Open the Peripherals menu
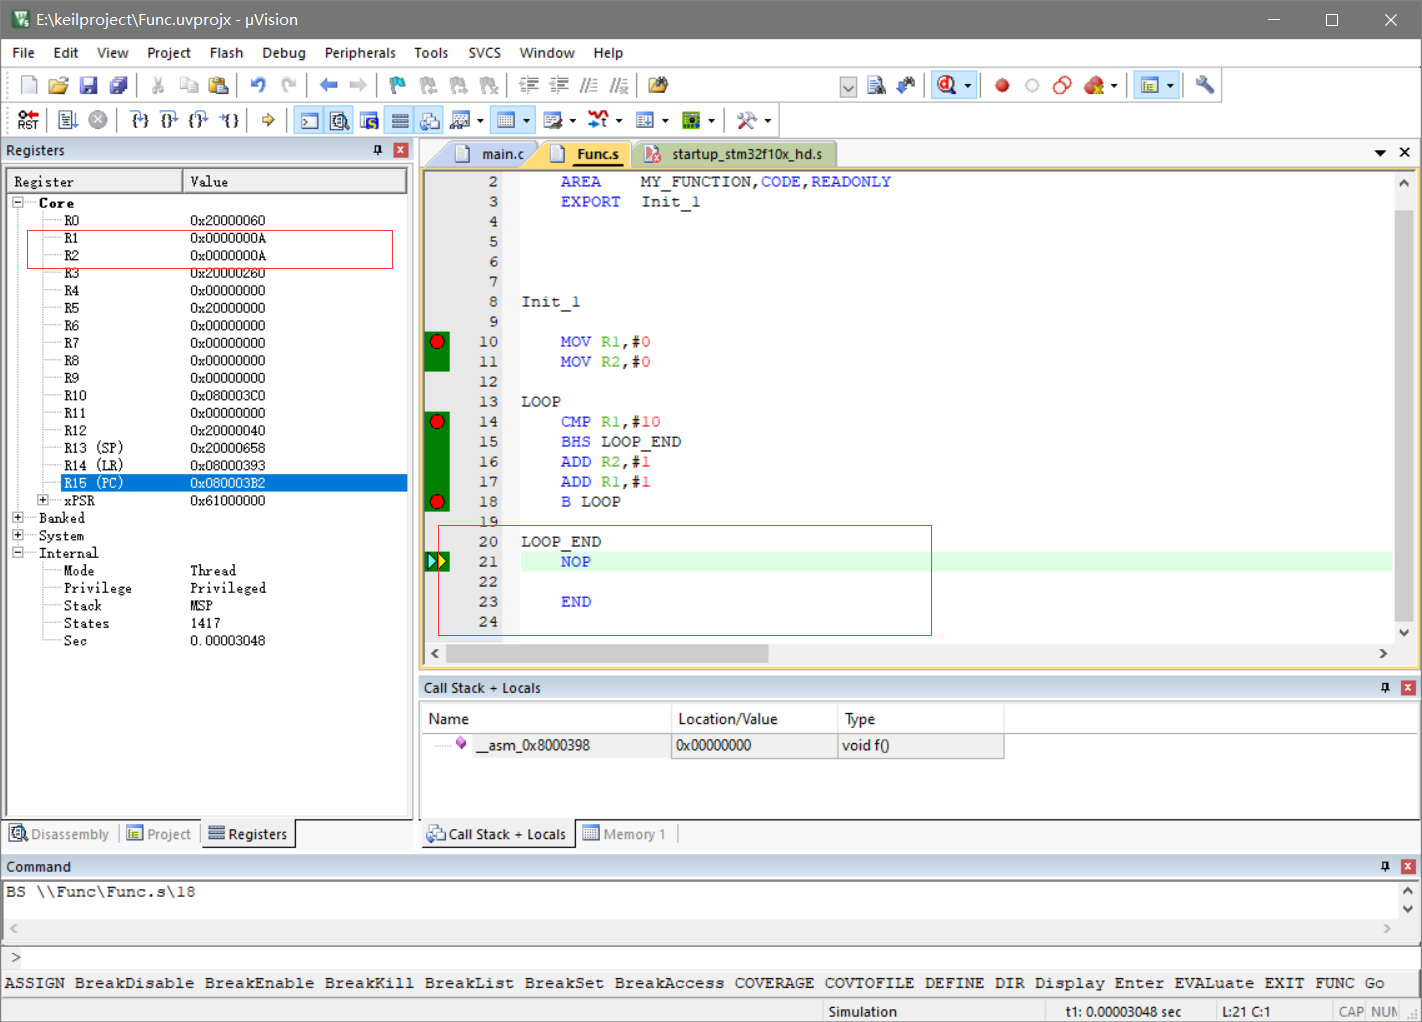1422x1022 pixels. (x=360, y=53)
